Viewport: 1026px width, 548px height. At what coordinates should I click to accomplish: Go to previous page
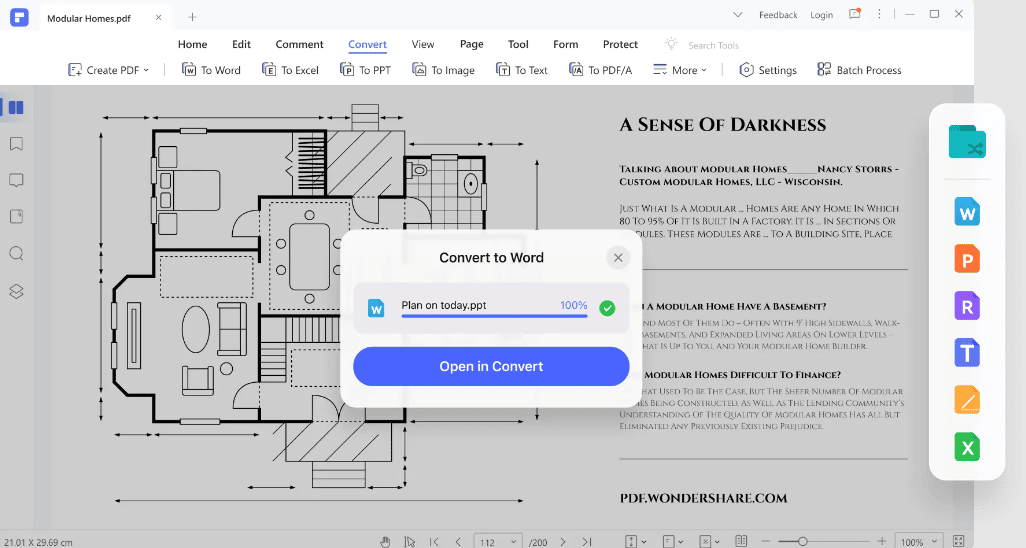coord(458,541)
